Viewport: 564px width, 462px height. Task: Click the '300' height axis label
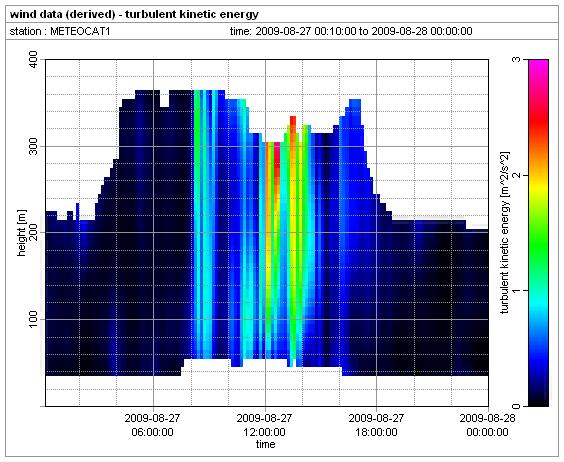tap(33, 146)
